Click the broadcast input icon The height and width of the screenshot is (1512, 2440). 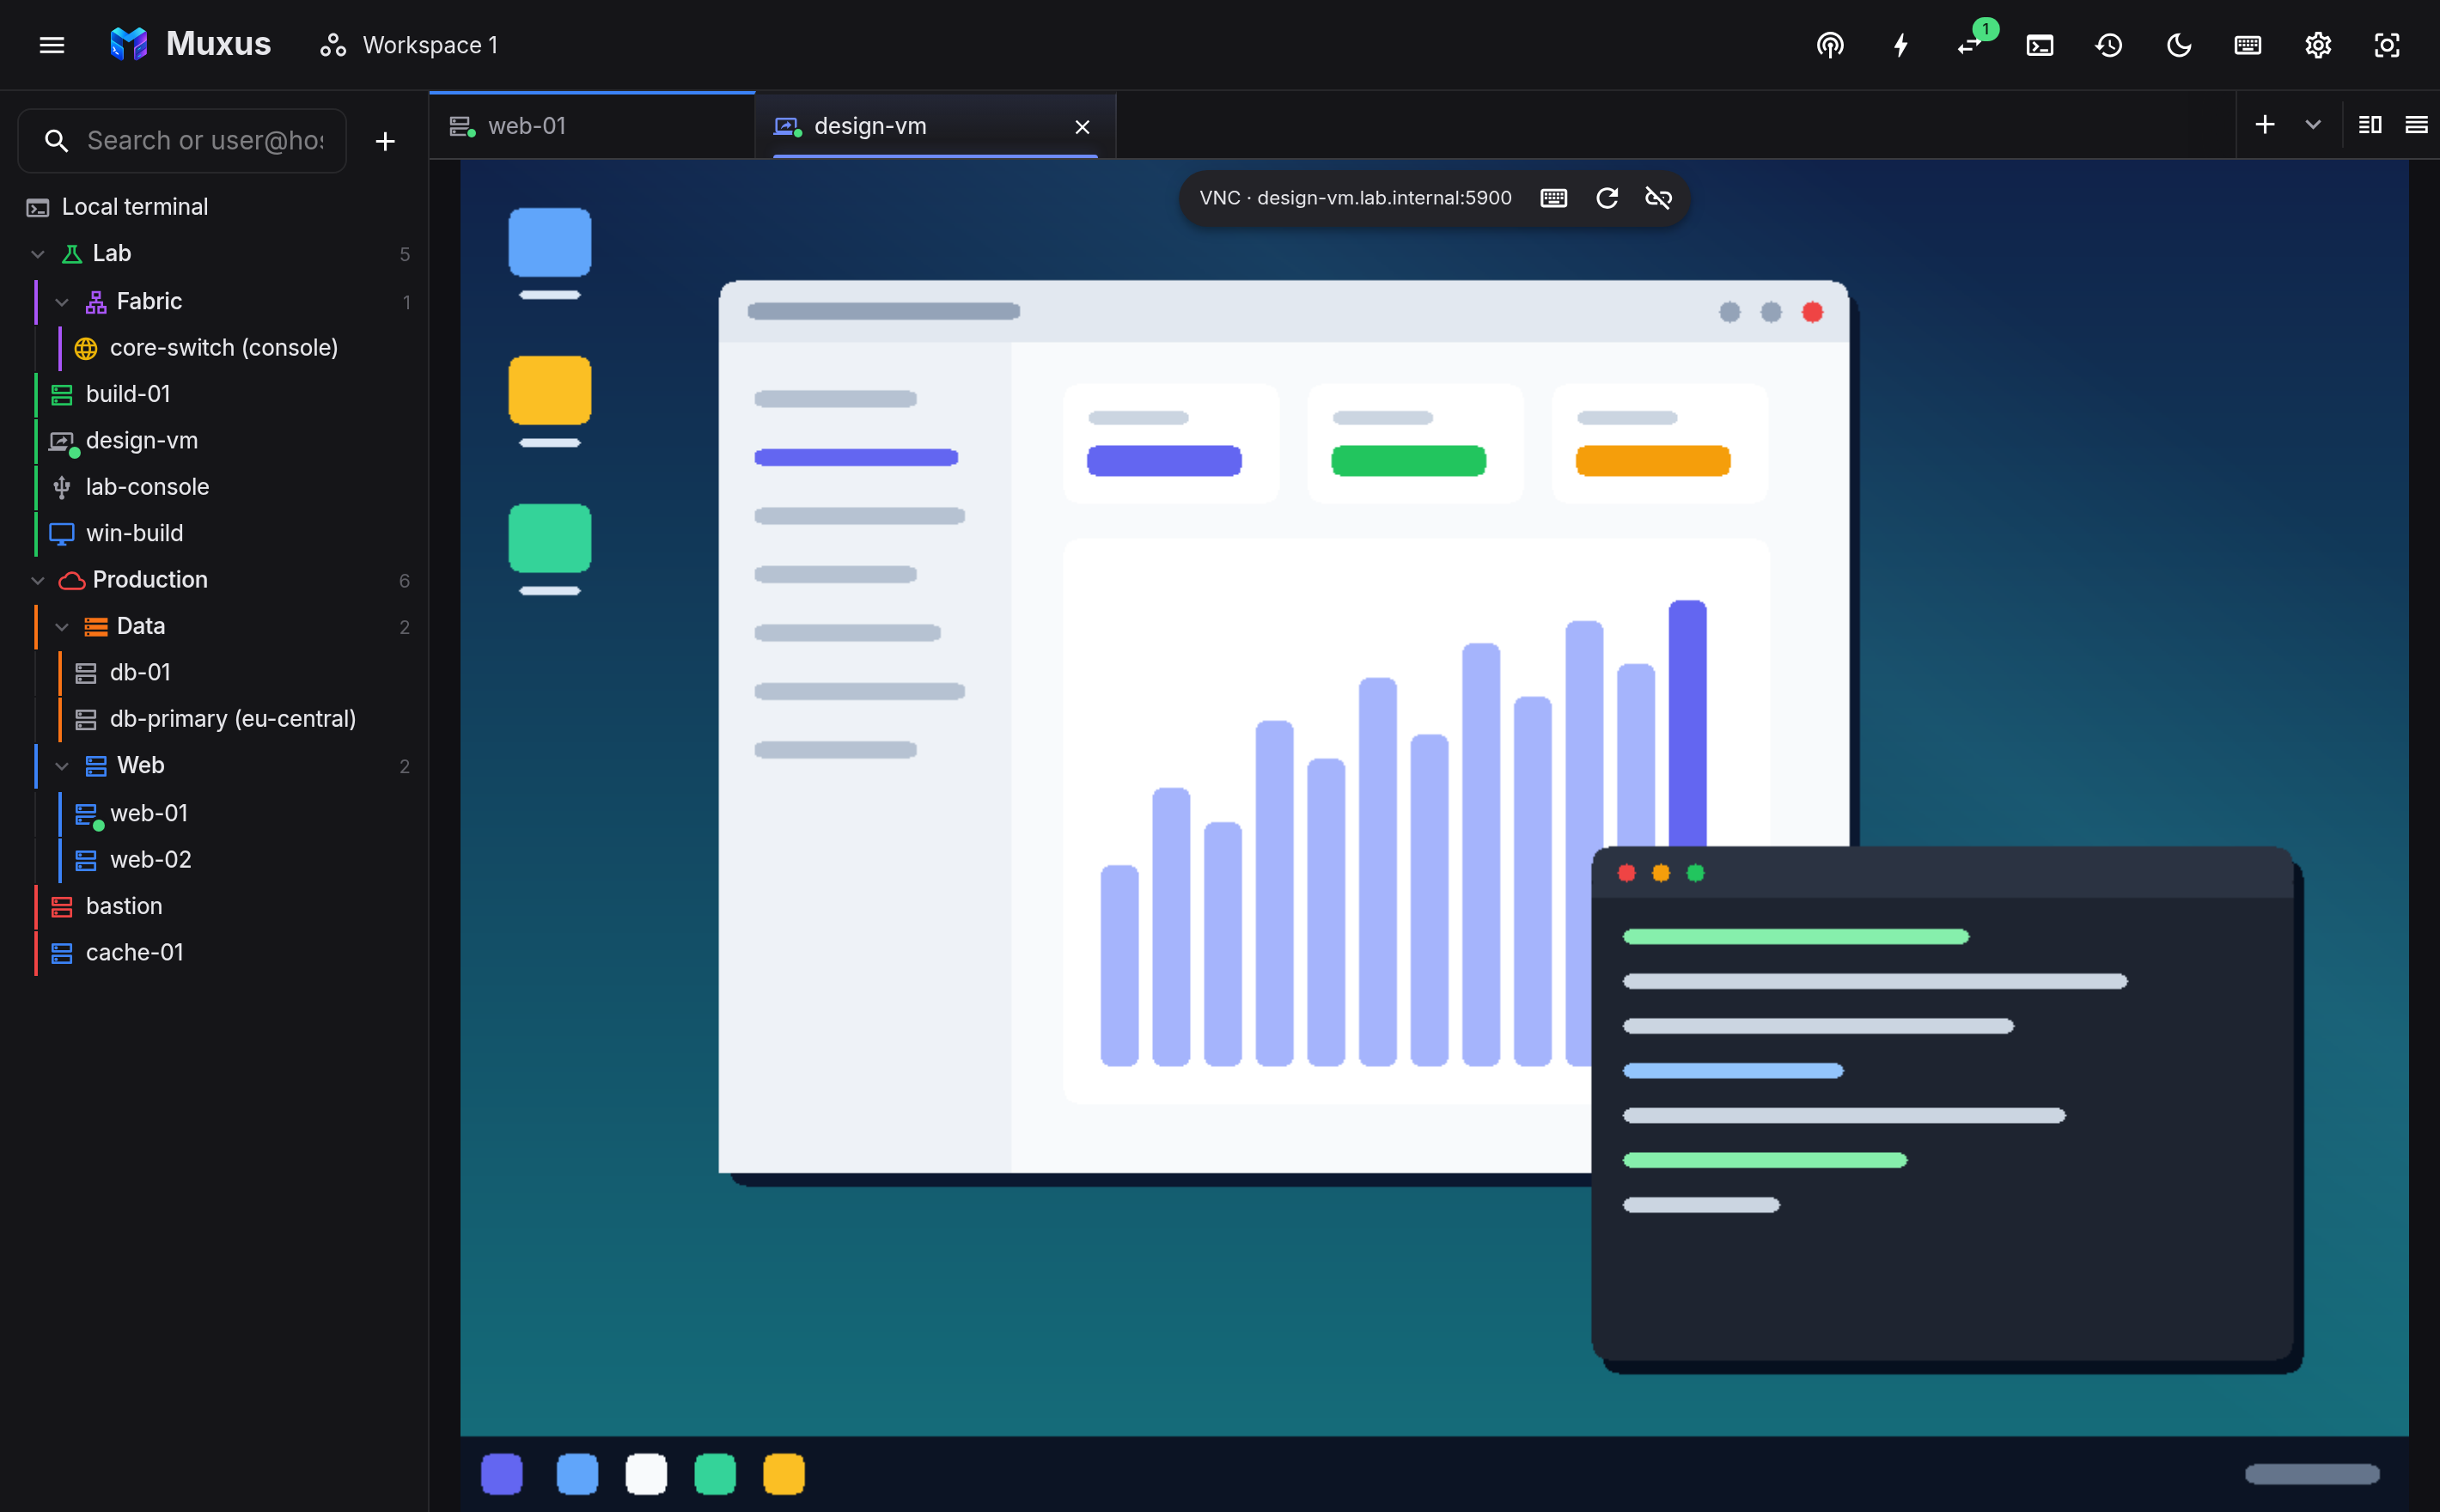pyautogui.click(x=1830, y=45)
